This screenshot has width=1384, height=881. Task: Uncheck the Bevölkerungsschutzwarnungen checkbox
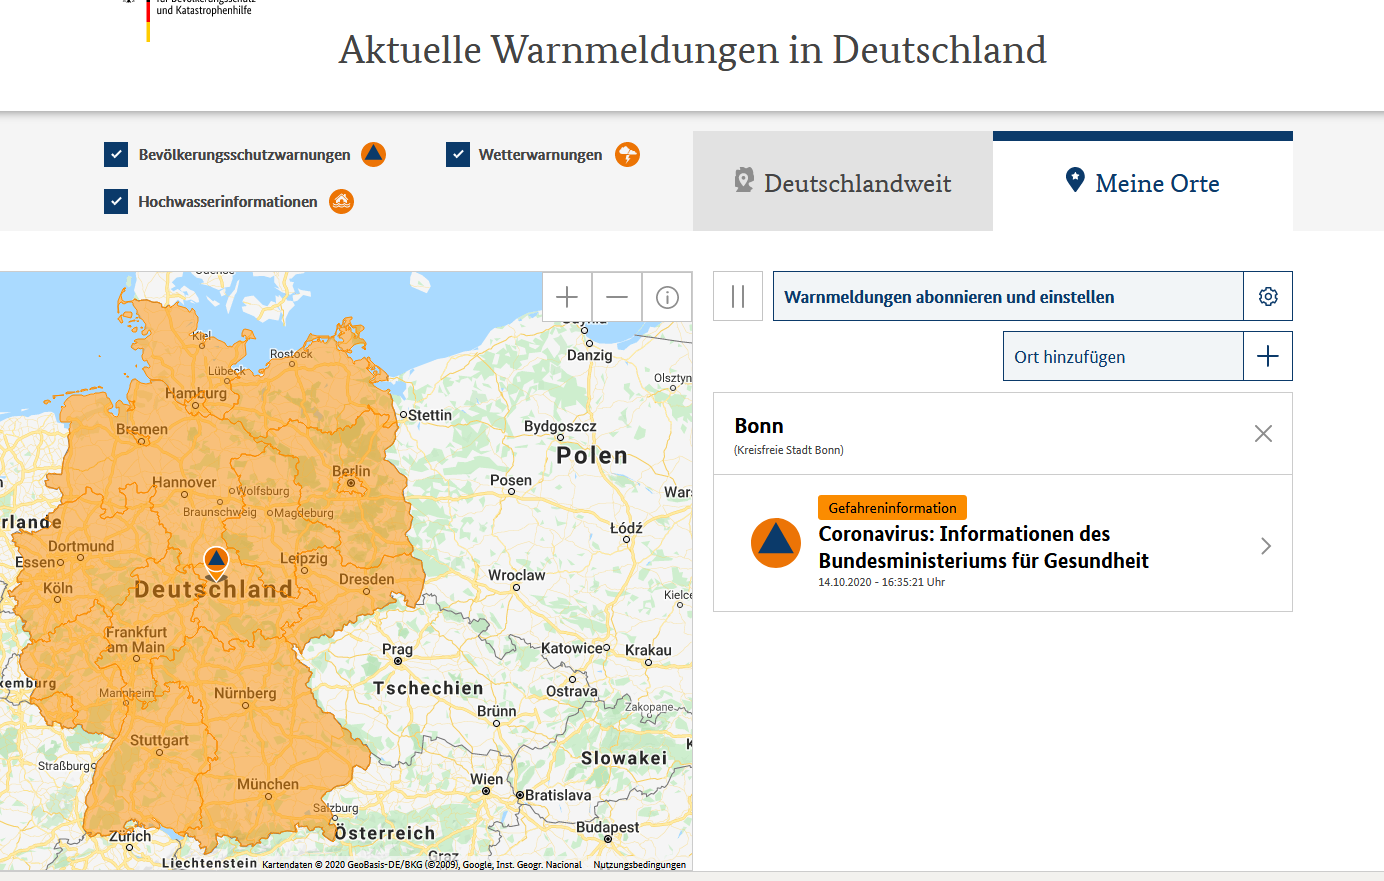point(116,154)
